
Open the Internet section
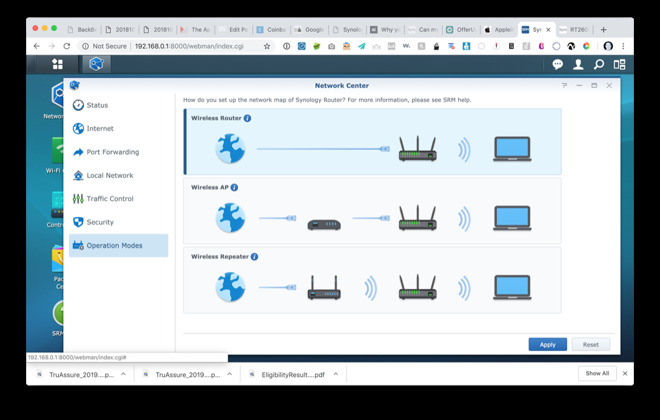(118, 128)
